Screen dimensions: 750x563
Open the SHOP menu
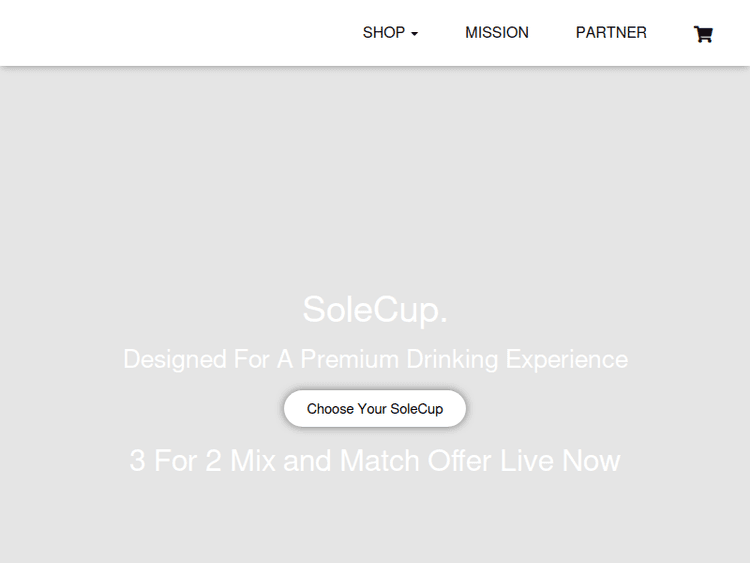390,33
